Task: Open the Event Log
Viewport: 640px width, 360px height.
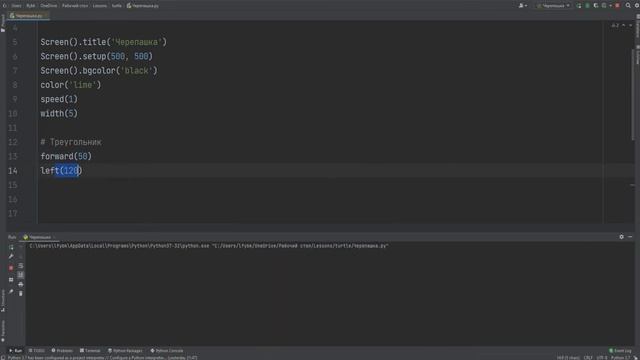Action: pyautogui.click(x=620, y=351)
